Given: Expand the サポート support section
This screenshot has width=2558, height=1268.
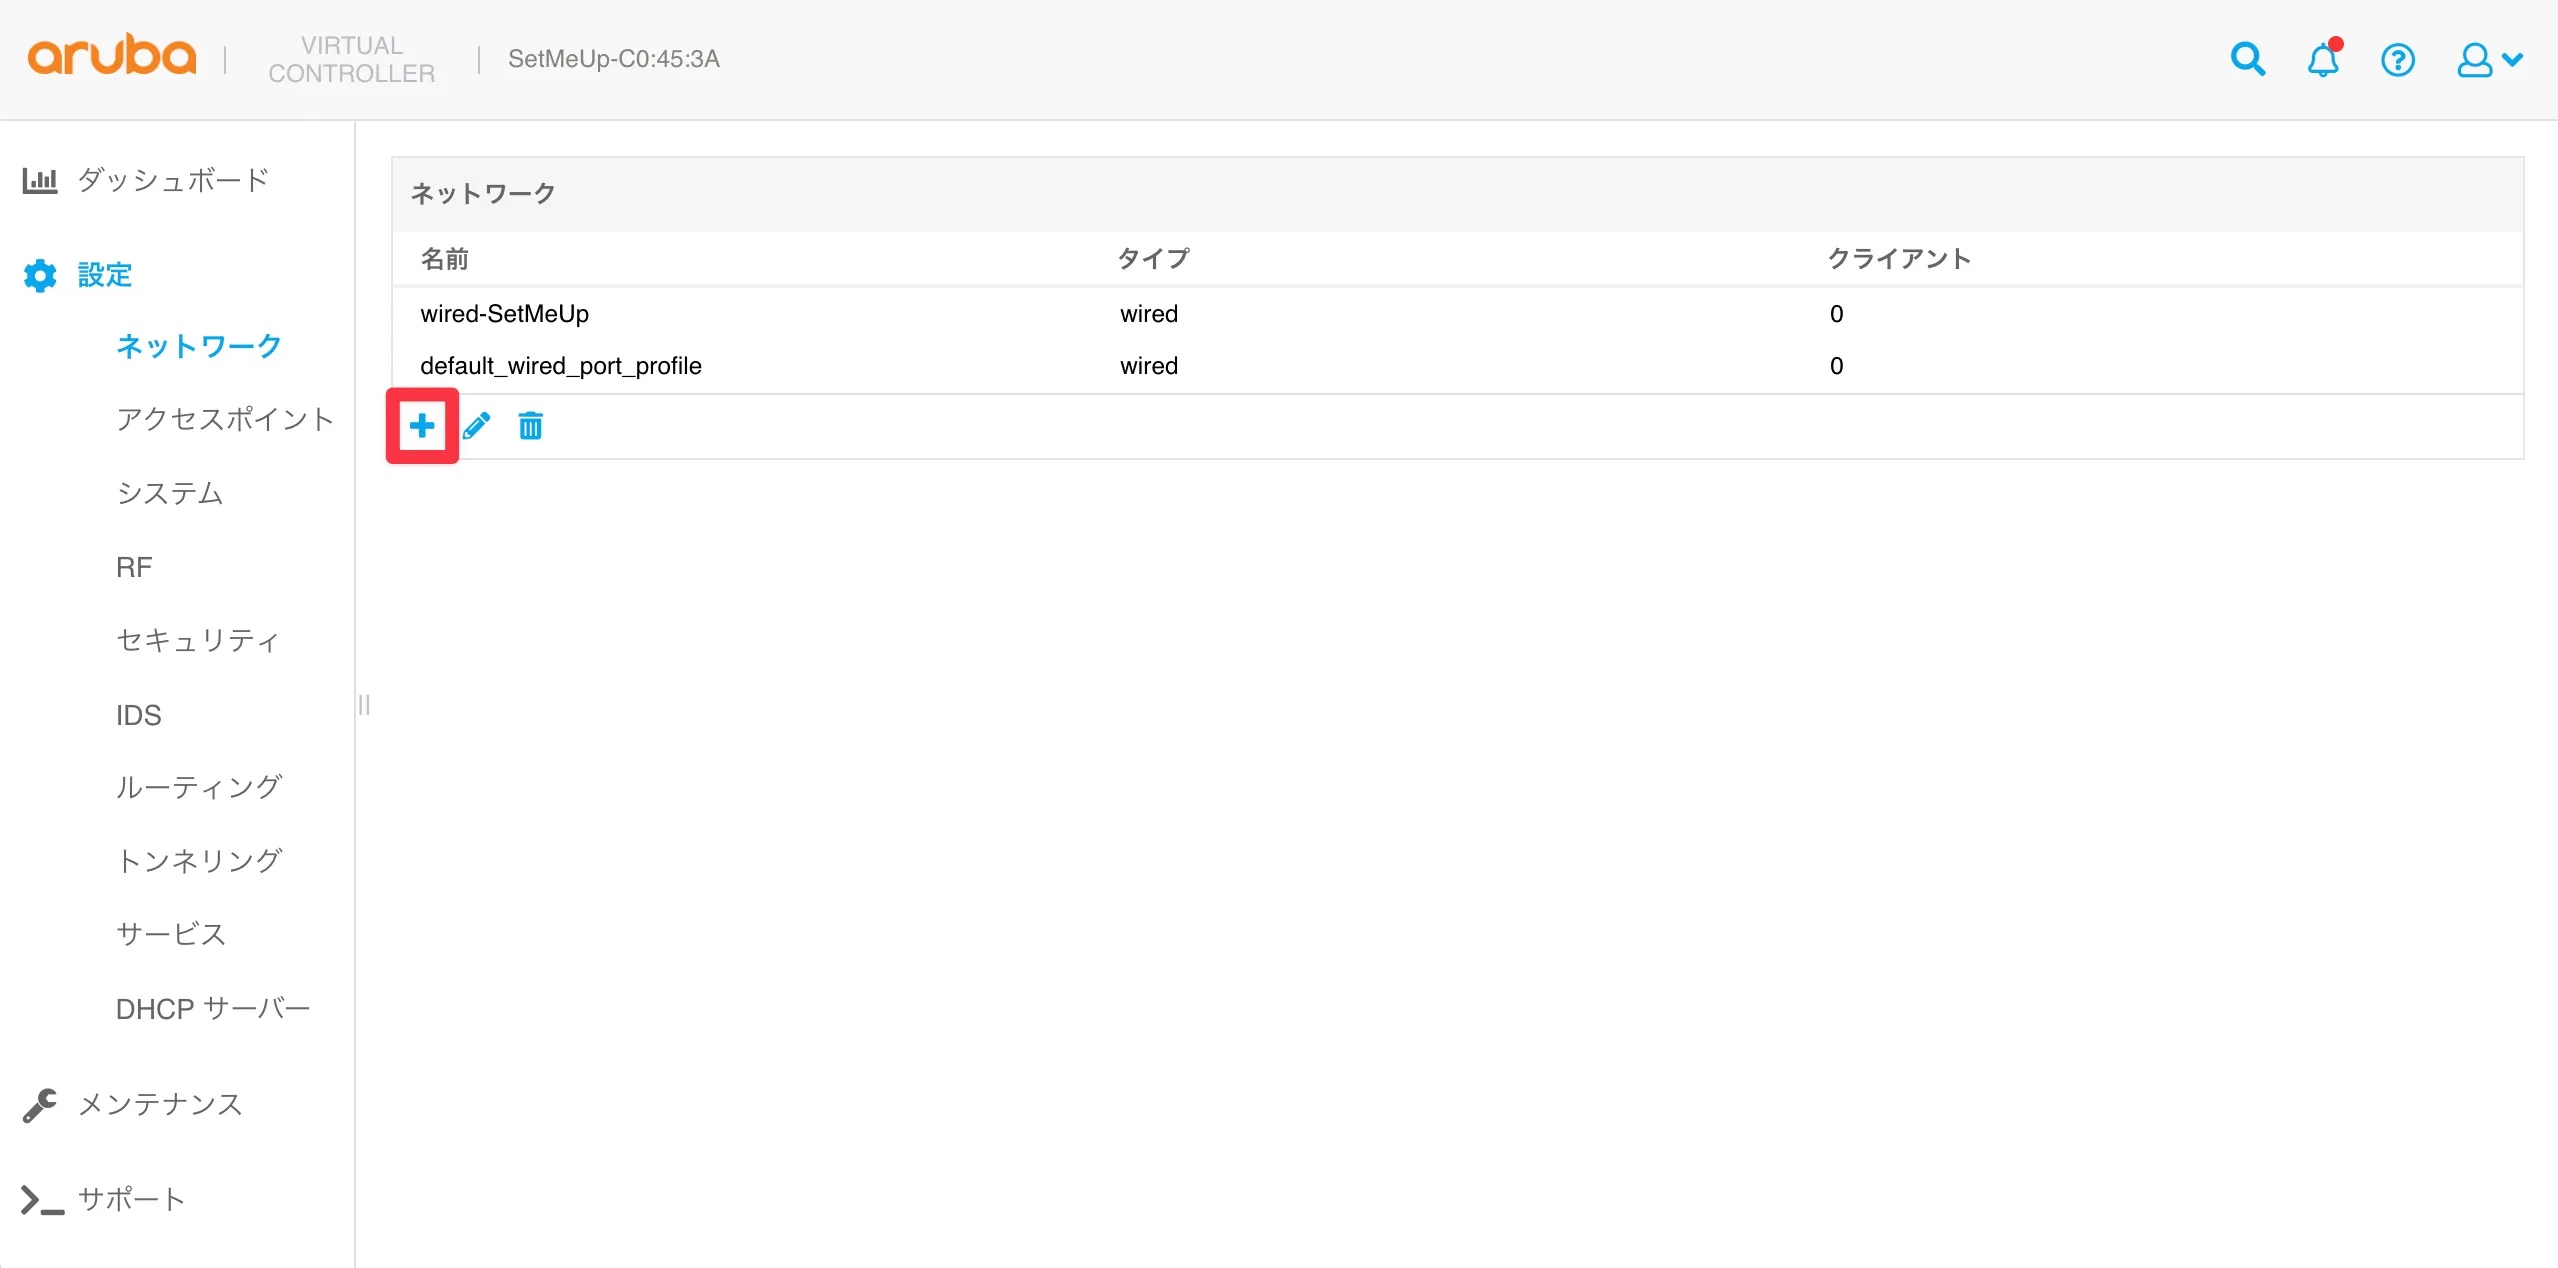Looking at the screenshot, I should (131, 1199).
